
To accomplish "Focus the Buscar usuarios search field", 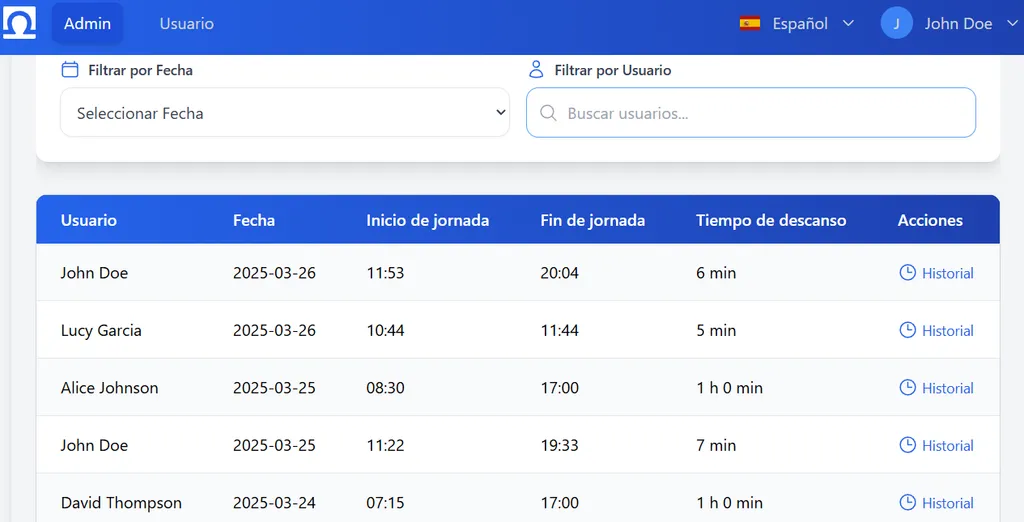I will [760, 113].
